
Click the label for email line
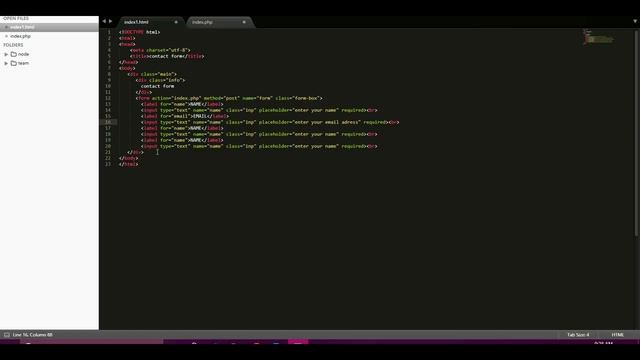185,116
